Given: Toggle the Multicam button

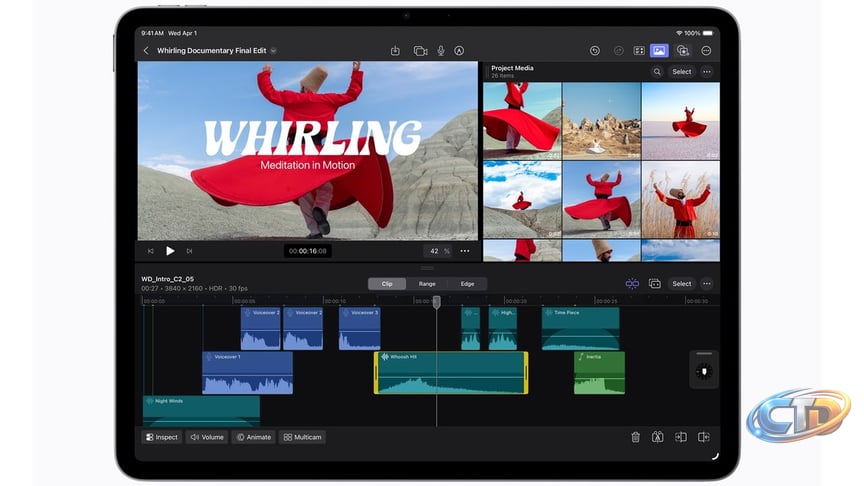Looking at the screenshot, I should pyautogui.click(x=302, y=437).
